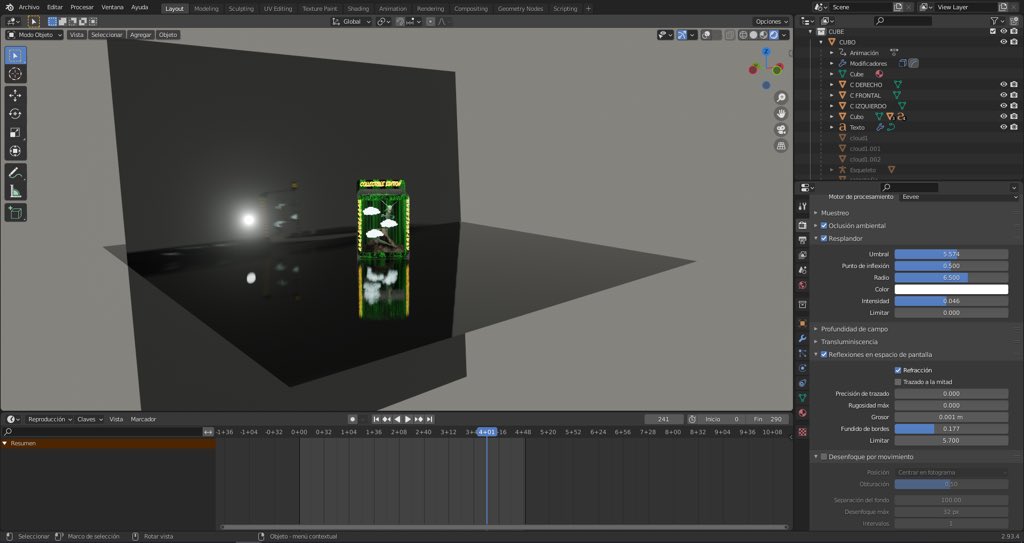
Task: Open the View Layer properties tab
Action: point(803,255)
